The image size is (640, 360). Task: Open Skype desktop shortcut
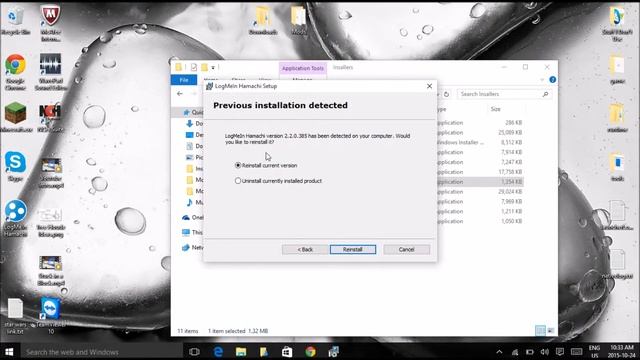[16, 166]
